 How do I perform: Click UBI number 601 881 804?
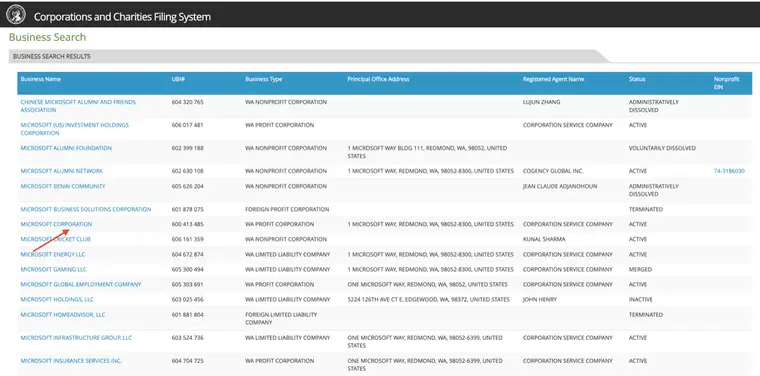pos(188,314)
